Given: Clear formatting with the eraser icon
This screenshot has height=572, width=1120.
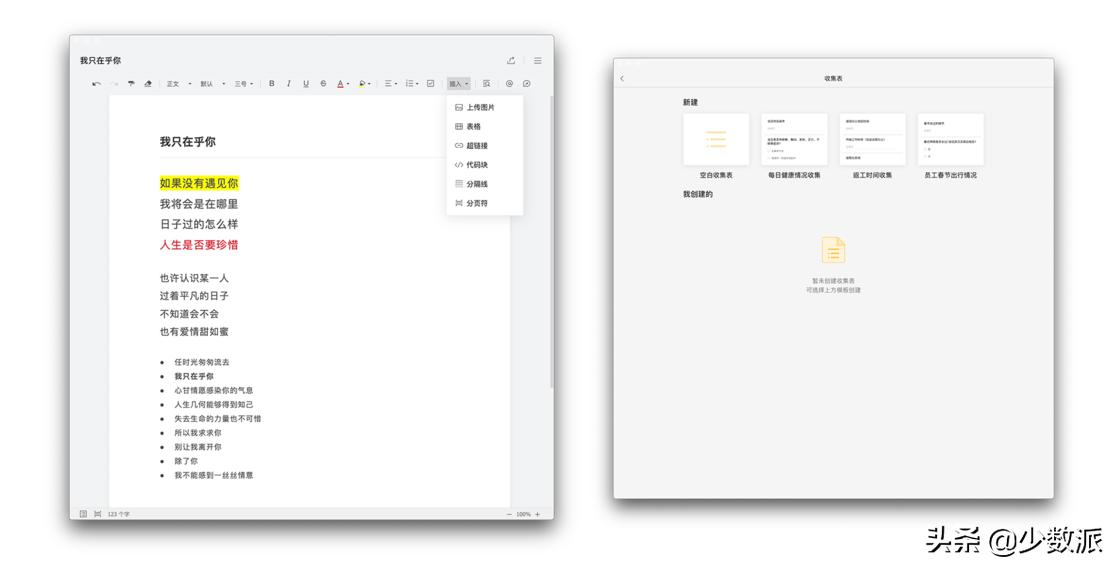Looking at the screenshot, I should click(148, 84).
